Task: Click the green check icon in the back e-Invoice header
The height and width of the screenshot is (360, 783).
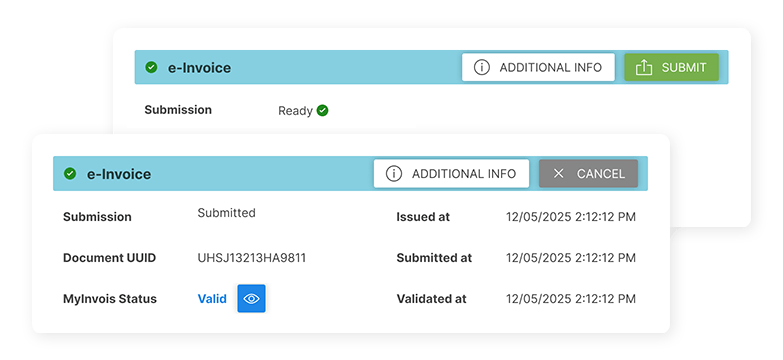Action: [x=151, y=67]
